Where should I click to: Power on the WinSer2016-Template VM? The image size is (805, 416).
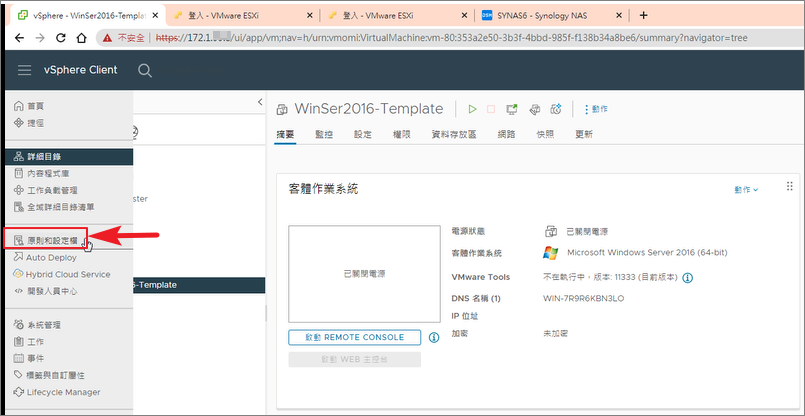coord(472,109)
